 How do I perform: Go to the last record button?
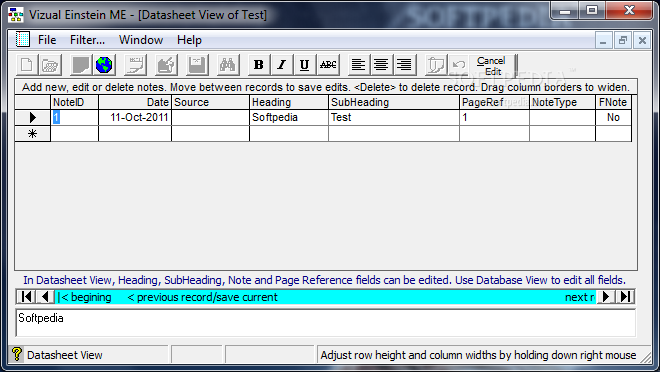(625, 297)
